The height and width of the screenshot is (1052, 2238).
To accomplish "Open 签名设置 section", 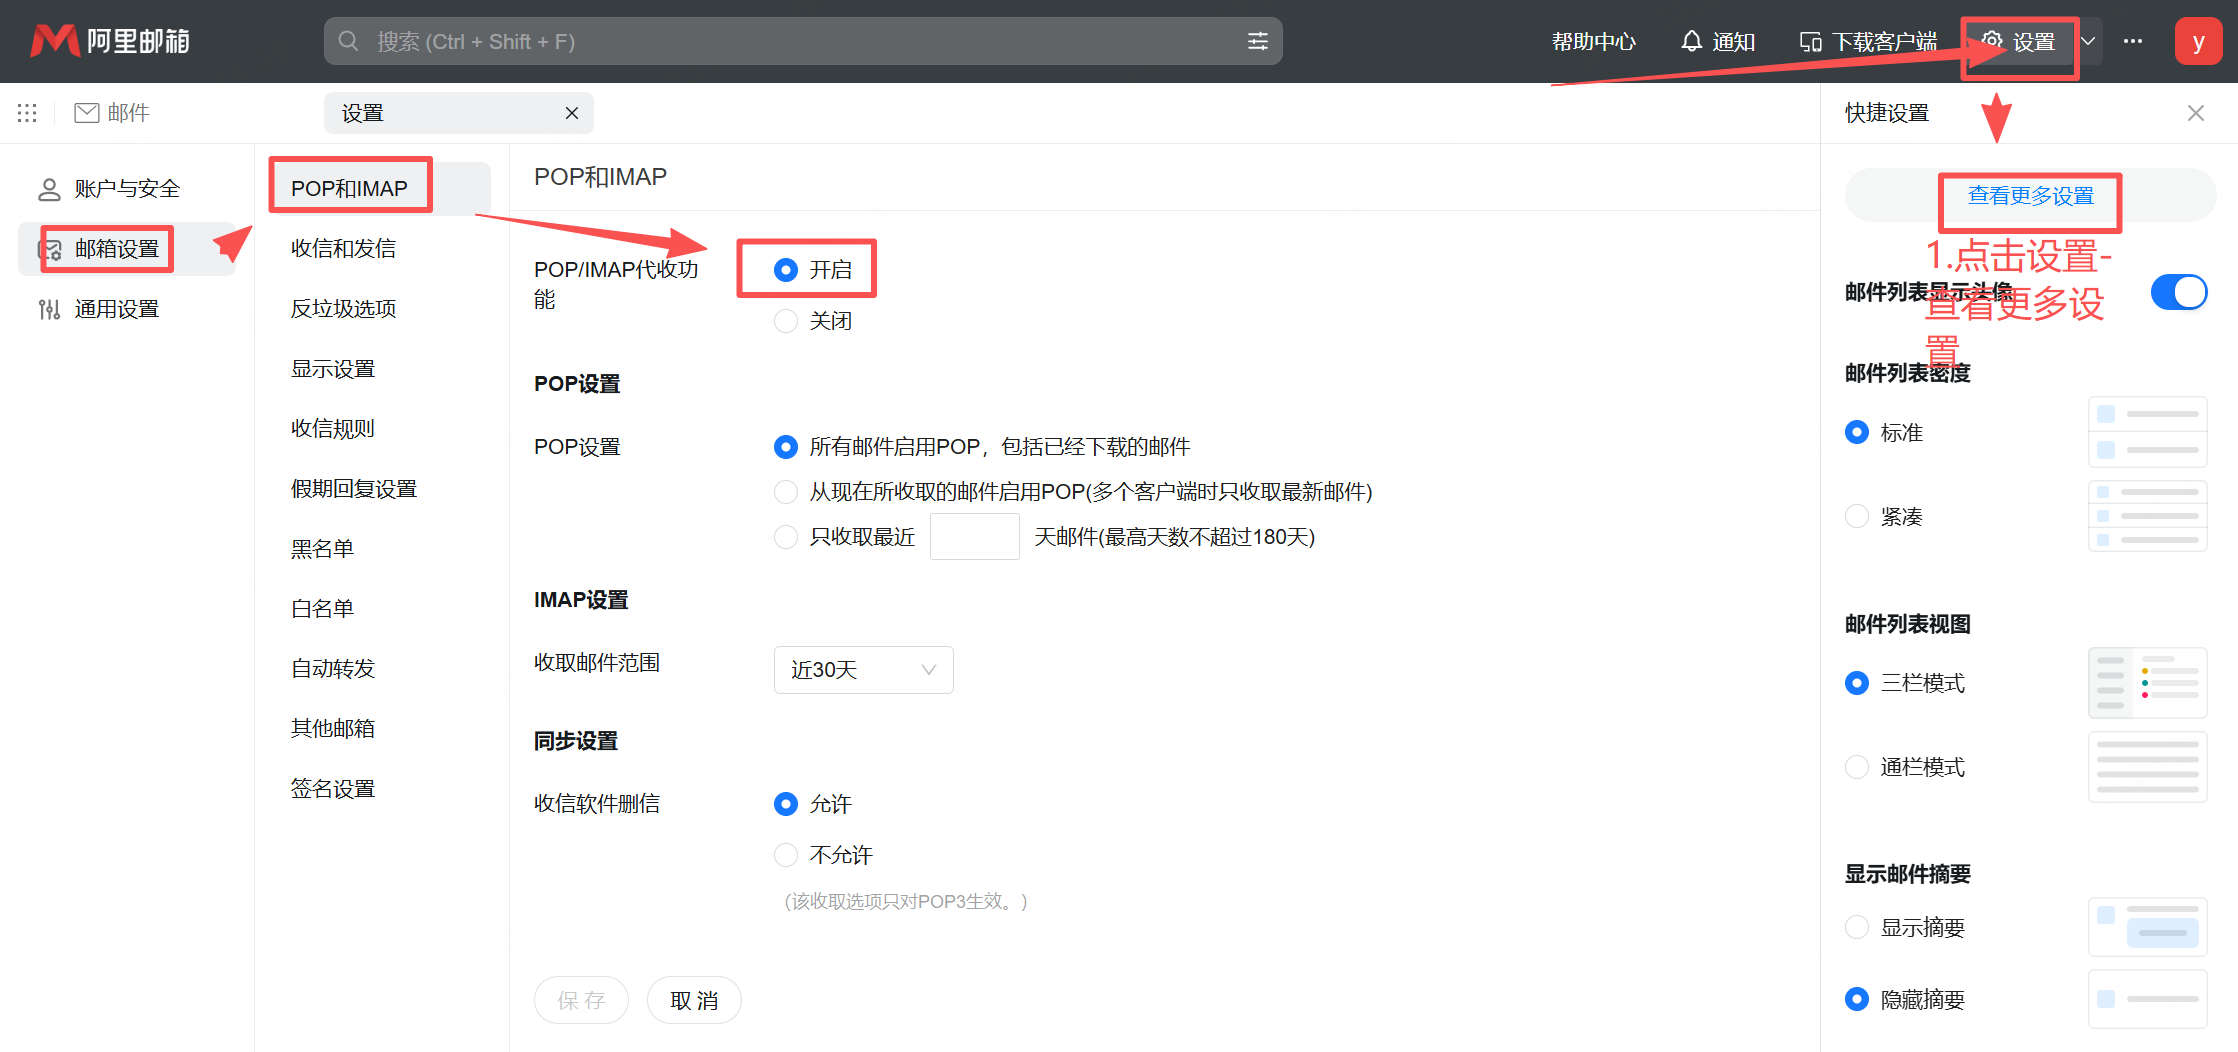I will (x=333, y=788).
